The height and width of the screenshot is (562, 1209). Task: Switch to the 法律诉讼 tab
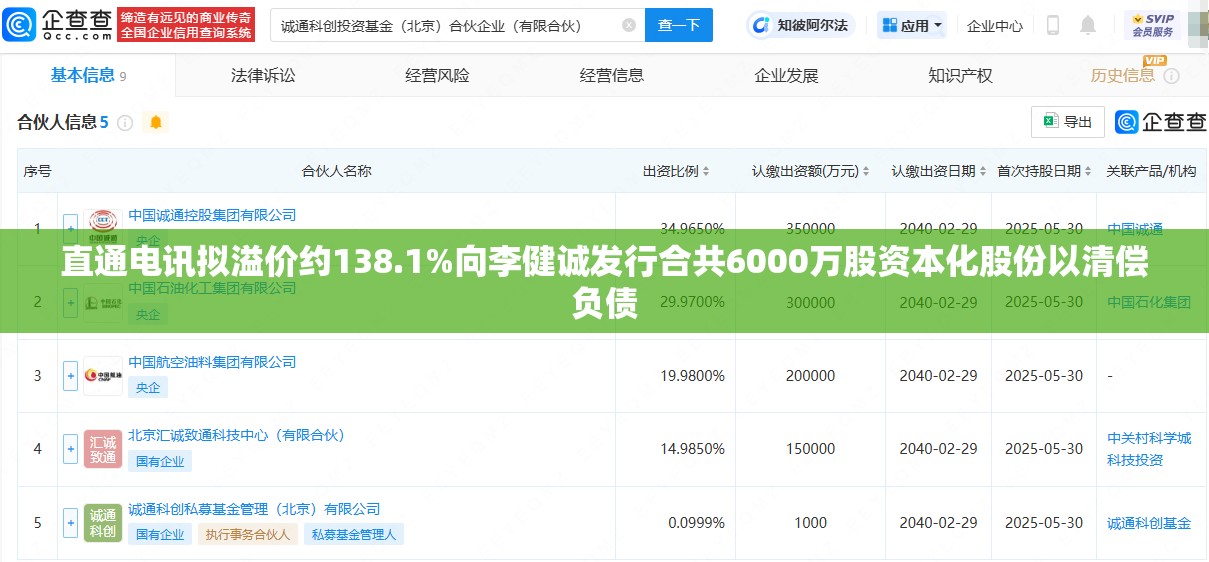[263, 75]
